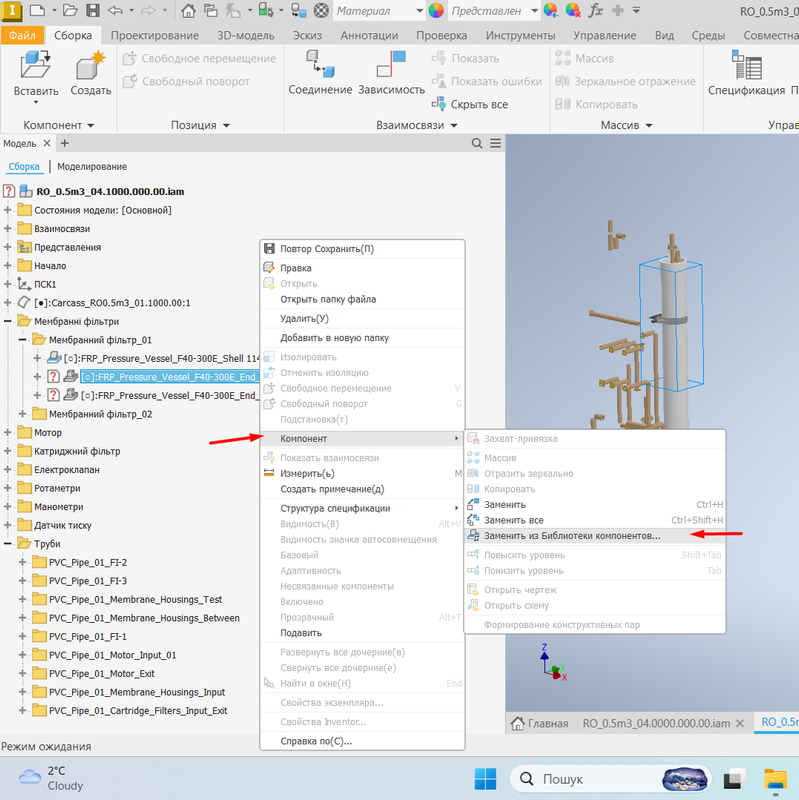Click the search icon in Модель panel

click(477, 143)
